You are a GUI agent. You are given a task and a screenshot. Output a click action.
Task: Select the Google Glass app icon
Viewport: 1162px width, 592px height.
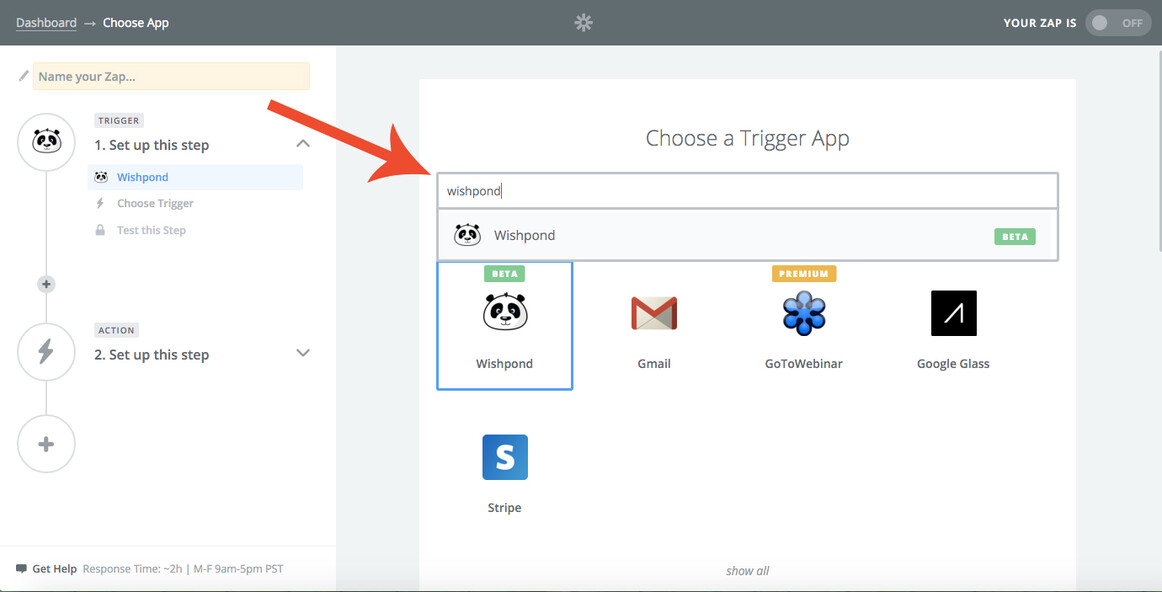click(x=953, y=313)
